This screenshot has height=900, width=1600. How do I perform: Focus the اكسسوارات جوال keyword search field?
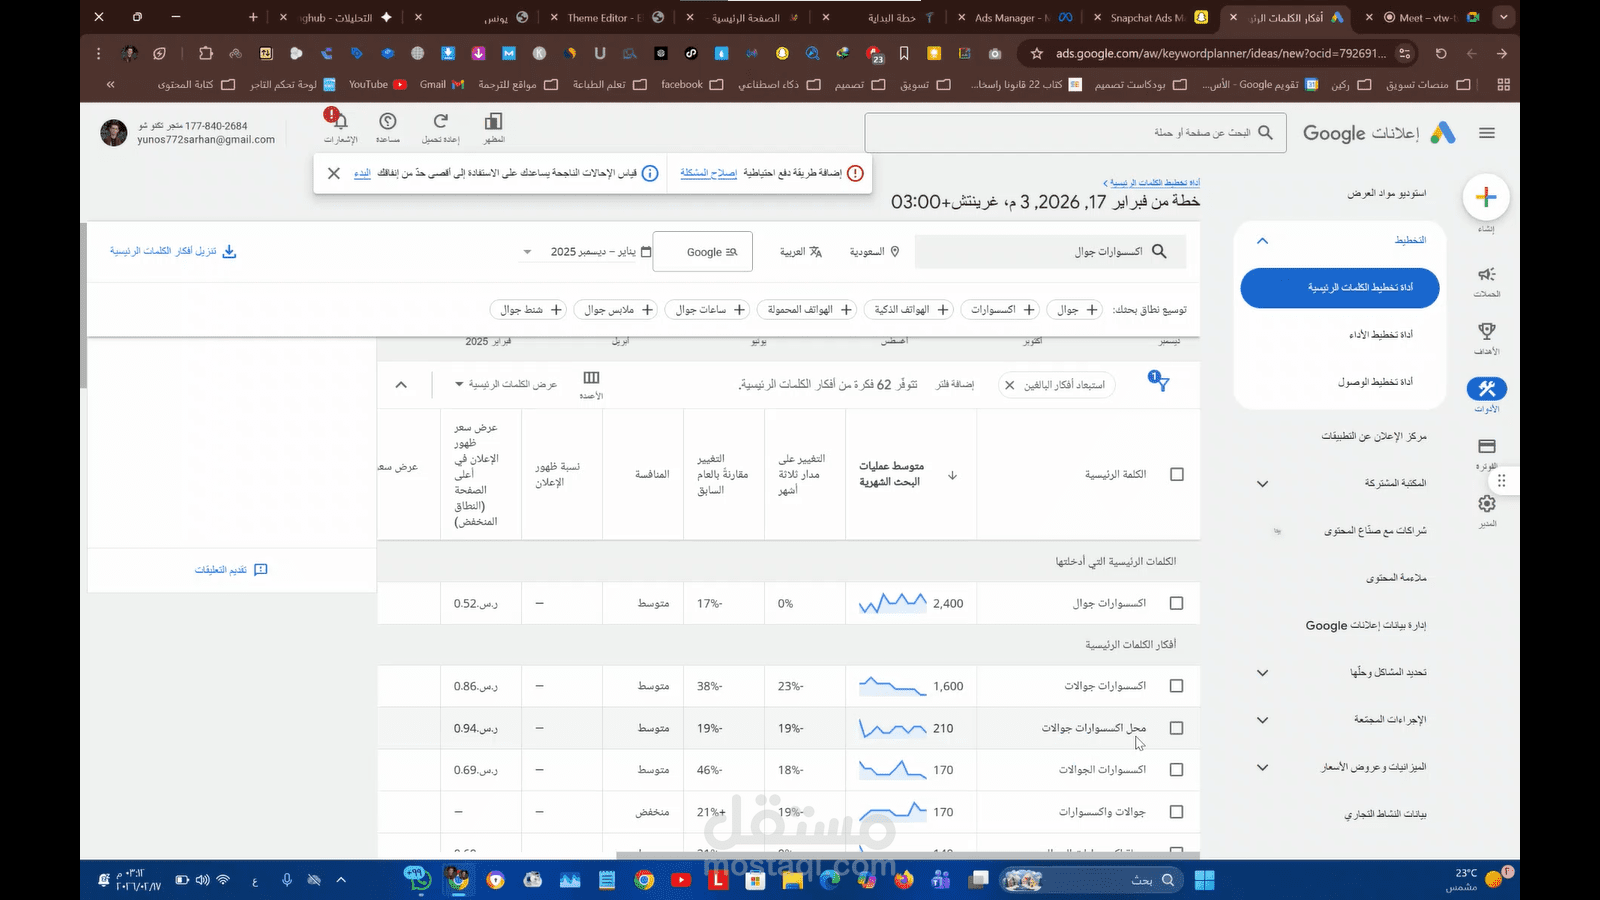click(1050, 252)
